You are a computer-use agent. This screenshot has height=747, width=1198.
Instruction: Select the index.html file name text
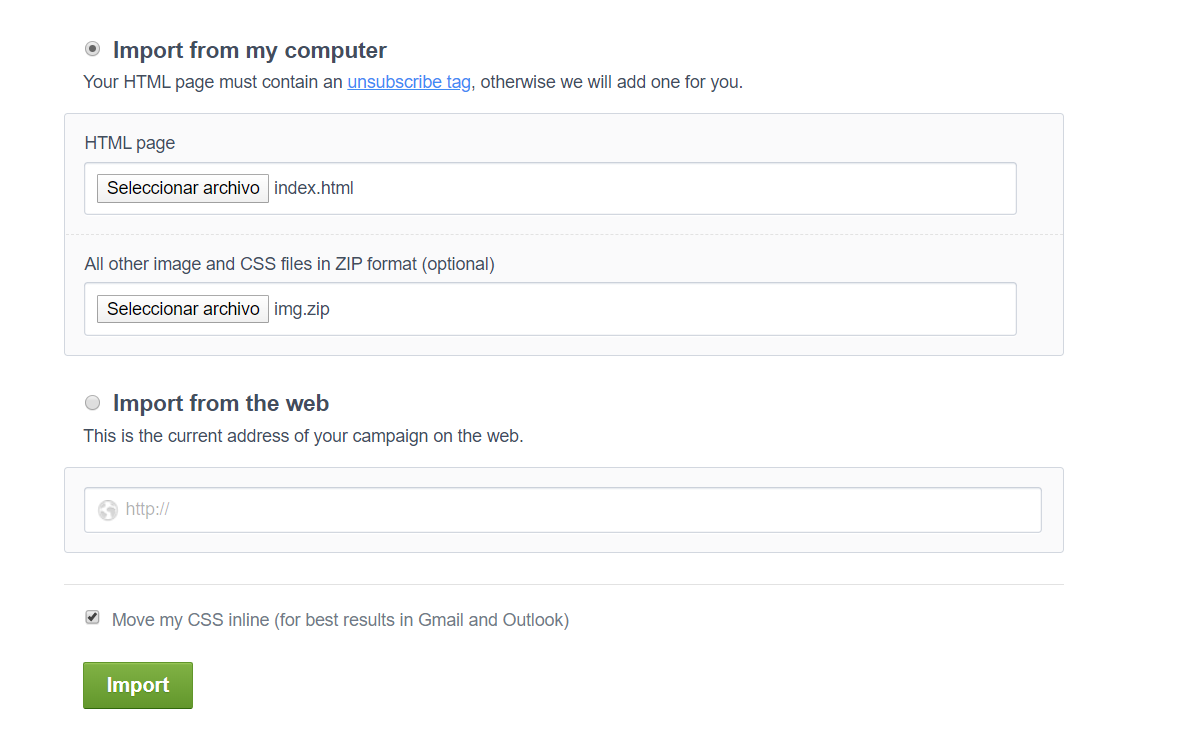coord(313,188)
